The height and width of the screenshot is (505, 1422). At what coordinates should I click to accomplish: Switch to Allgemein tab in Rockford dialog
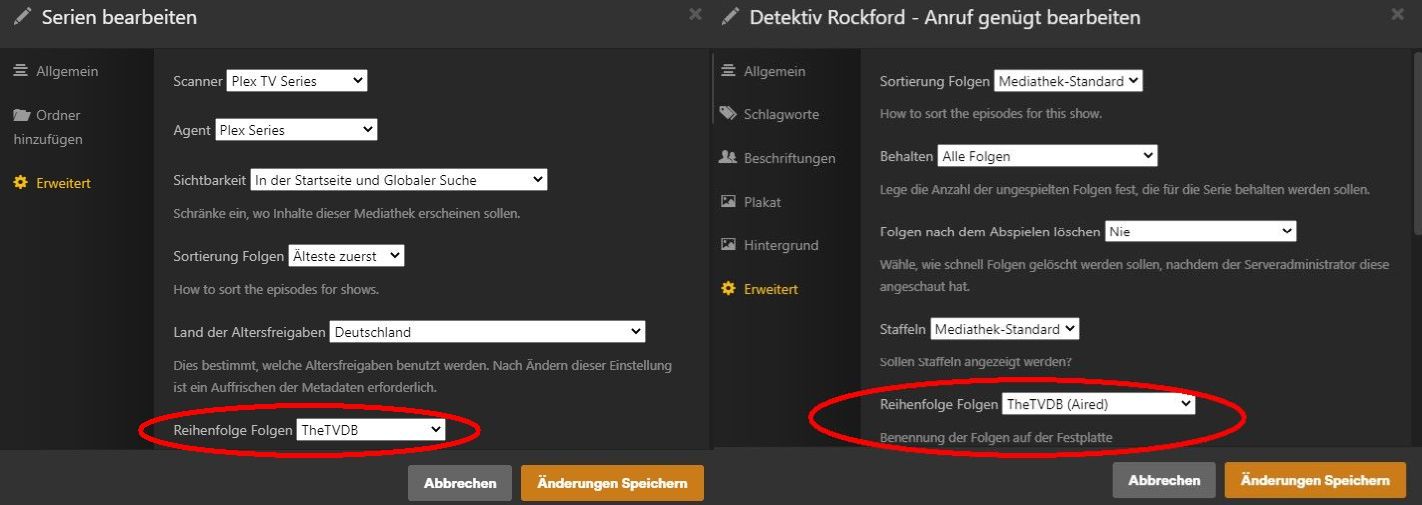[774, 71]
